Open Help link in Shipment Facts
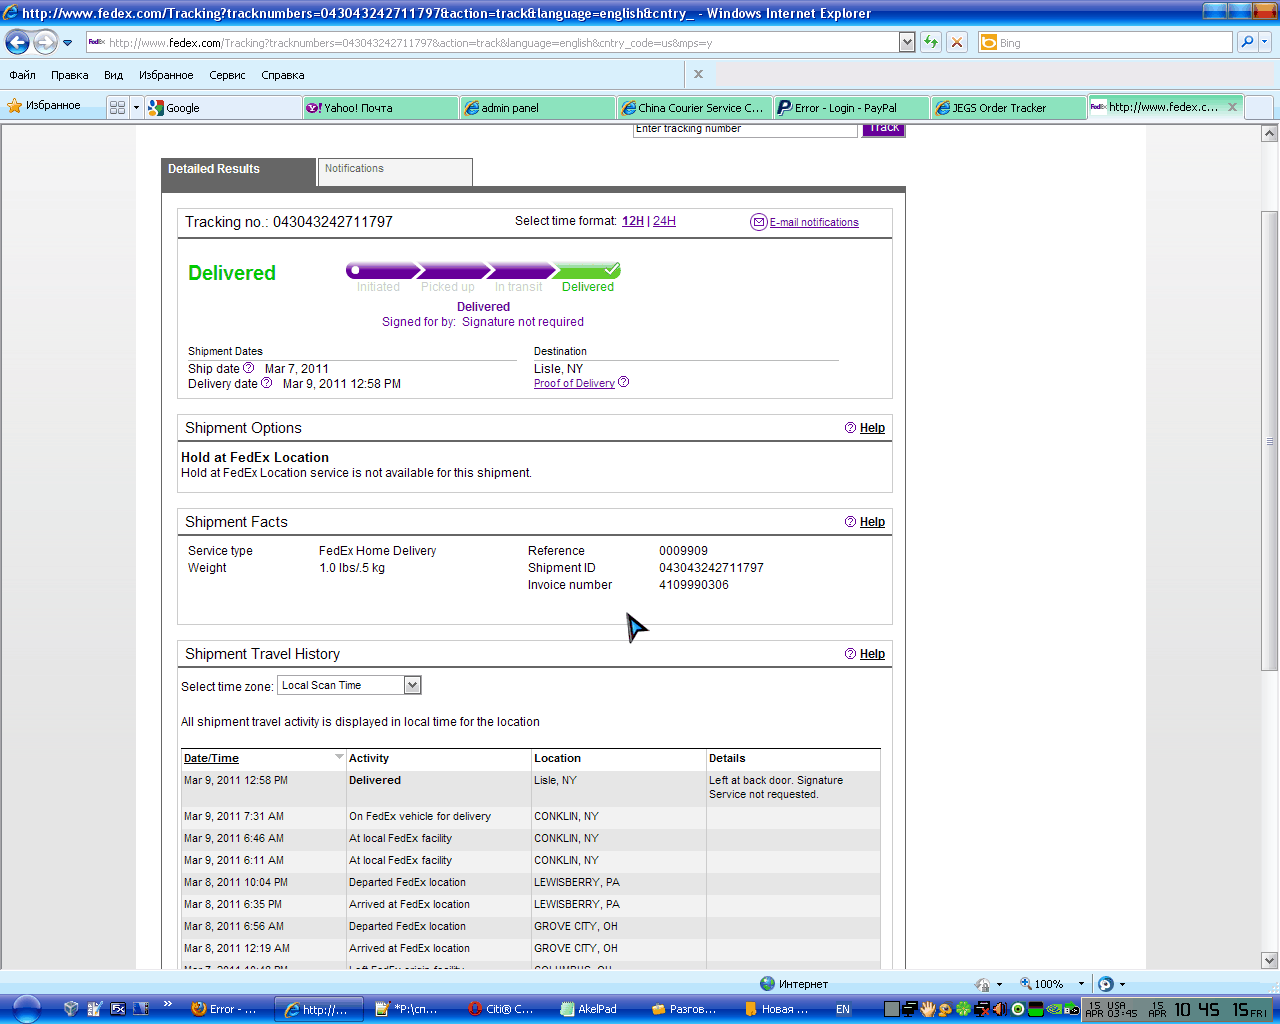The image size is (1280, 1024). click(x=872, y=522)
